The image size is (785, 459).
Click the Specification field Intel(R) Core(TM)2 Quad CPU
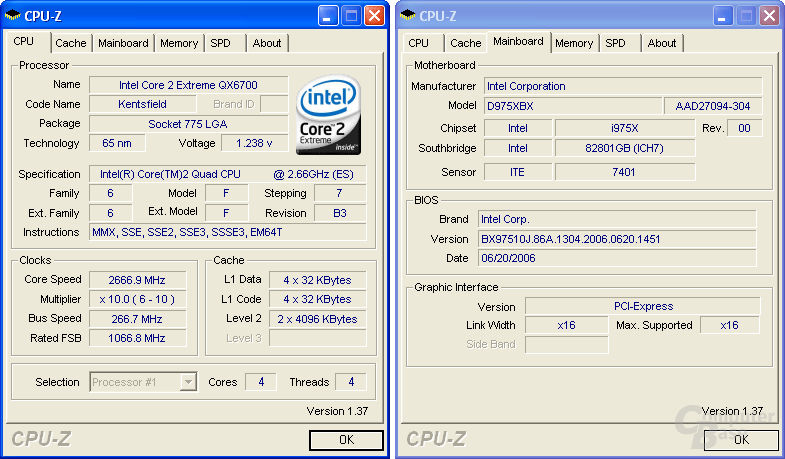pyautogui.click(x=227, y=174)
